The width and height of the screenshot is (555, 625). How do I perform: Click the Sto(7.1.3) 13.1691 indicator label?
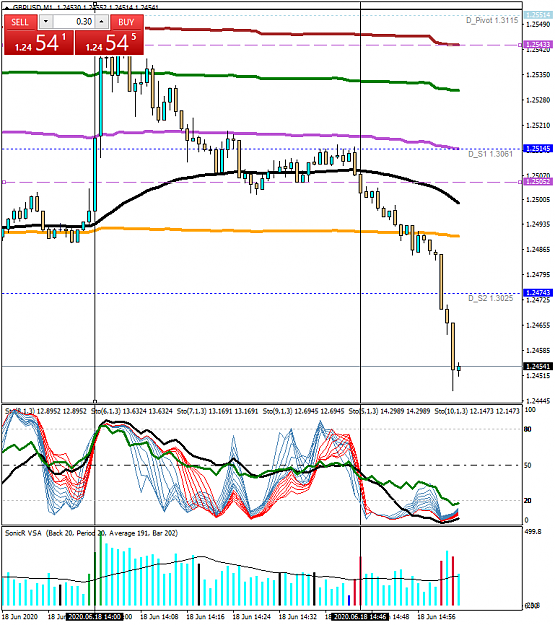tap(217, 411)
